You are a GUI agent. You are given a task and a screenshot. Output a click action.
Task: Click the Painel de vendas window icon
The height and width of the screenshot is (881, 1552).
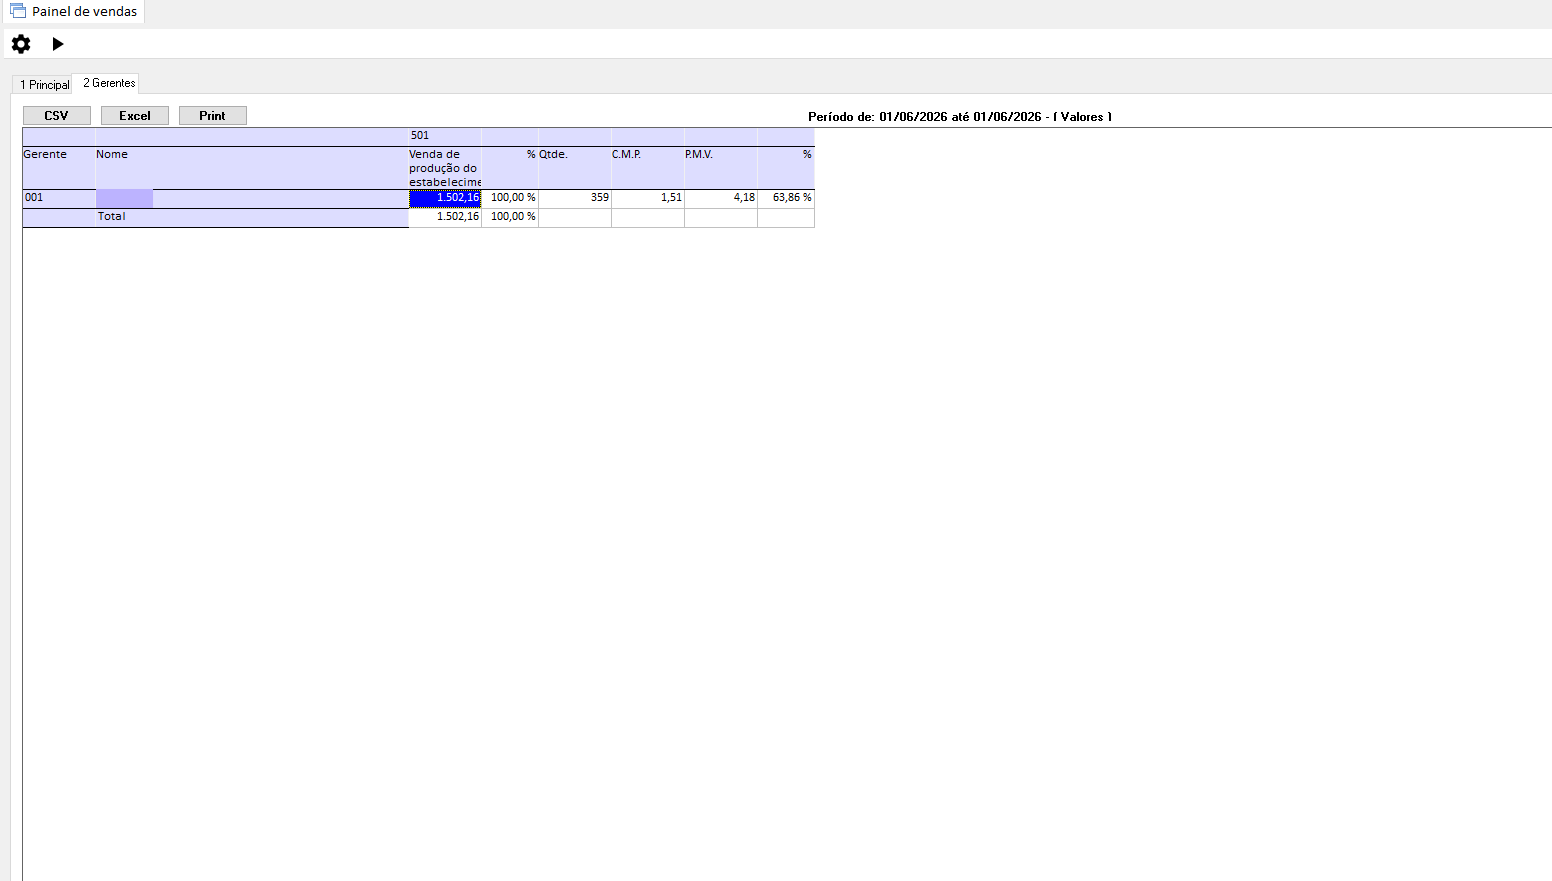(x=18, y=11)
